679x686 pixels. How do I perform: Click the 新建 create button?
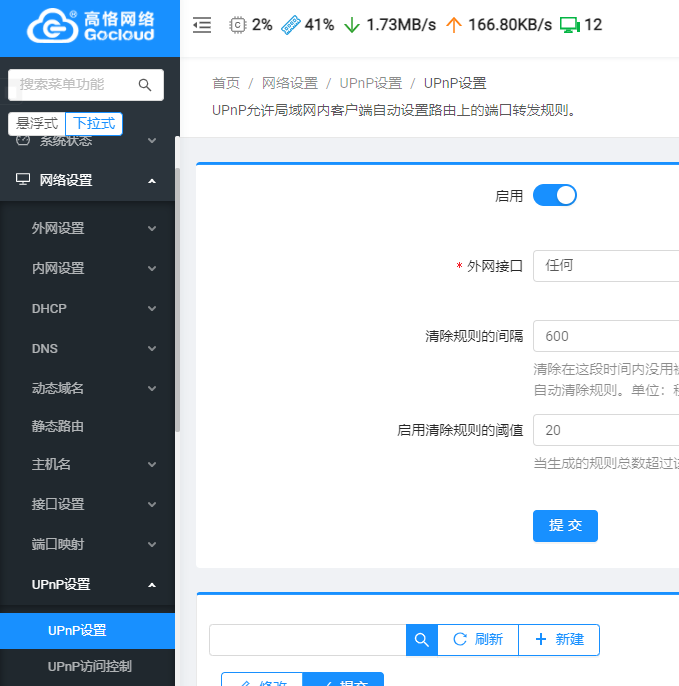coord(559,640)
